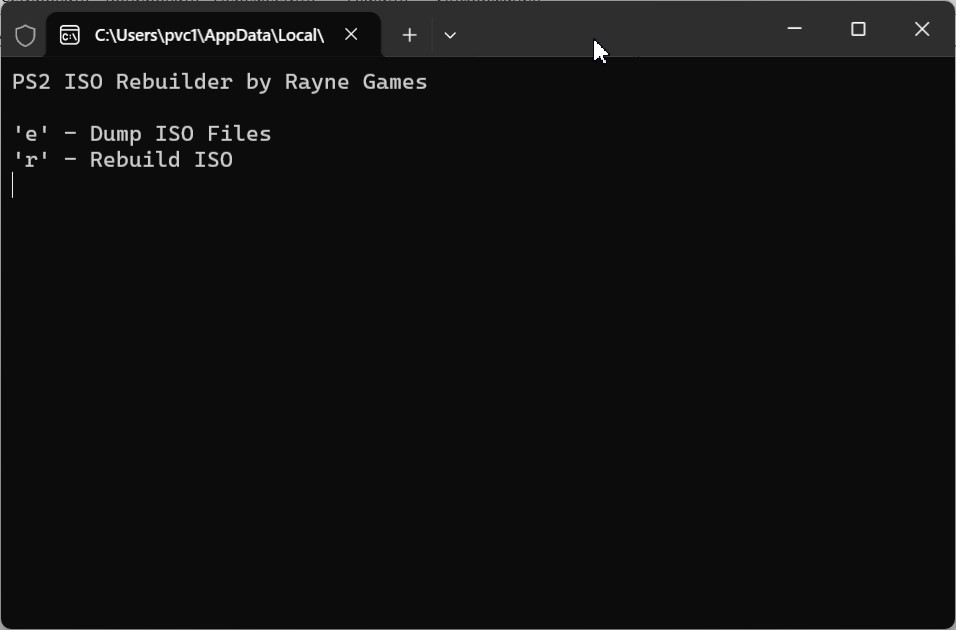Close the current terminal tab

(x=351, y=35)
